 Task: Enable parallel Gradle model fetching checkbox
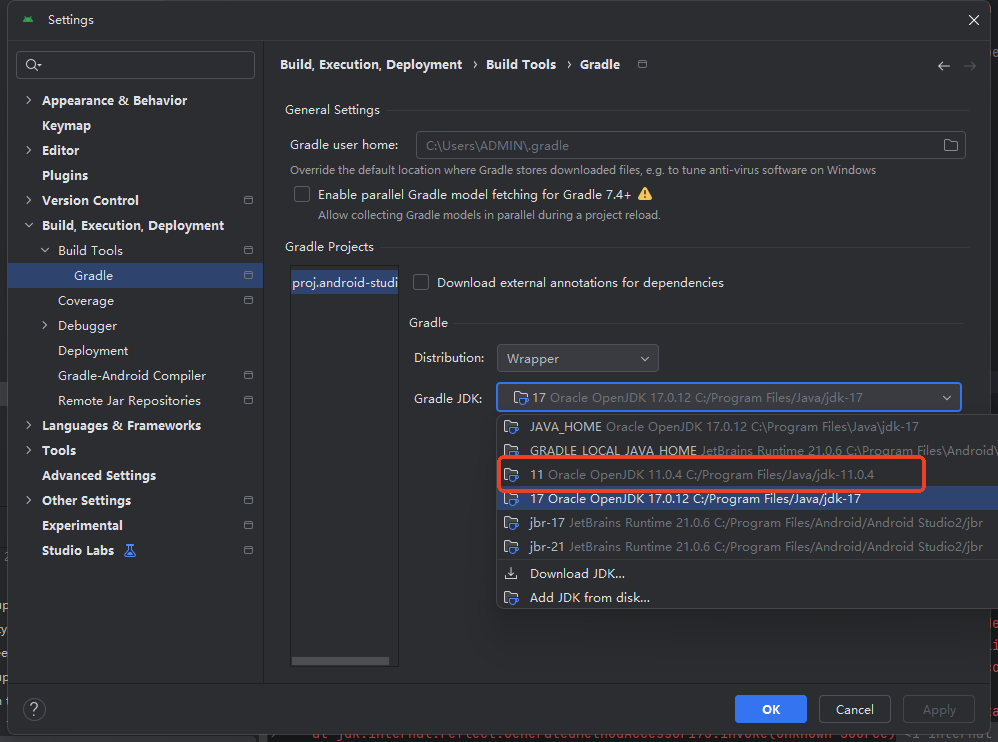click(302, 194)
